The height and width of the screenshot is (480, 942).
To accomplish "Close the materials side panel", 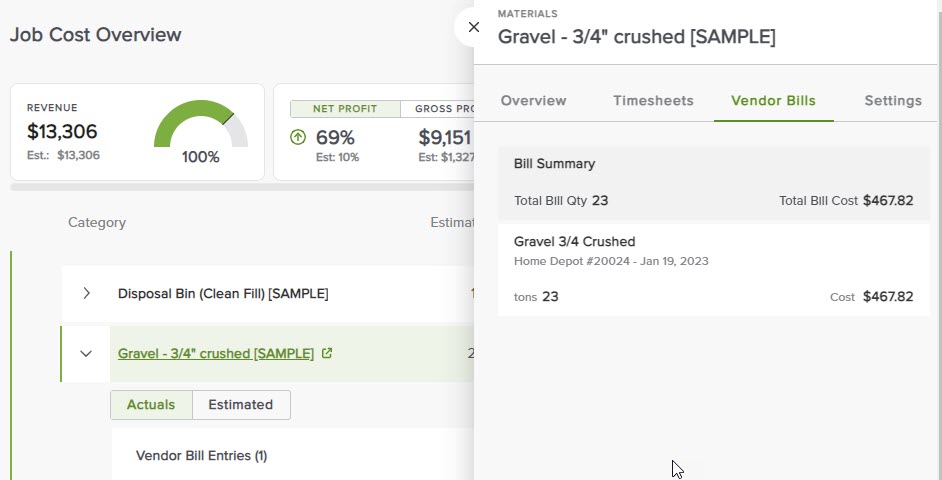I will (472, 28).
